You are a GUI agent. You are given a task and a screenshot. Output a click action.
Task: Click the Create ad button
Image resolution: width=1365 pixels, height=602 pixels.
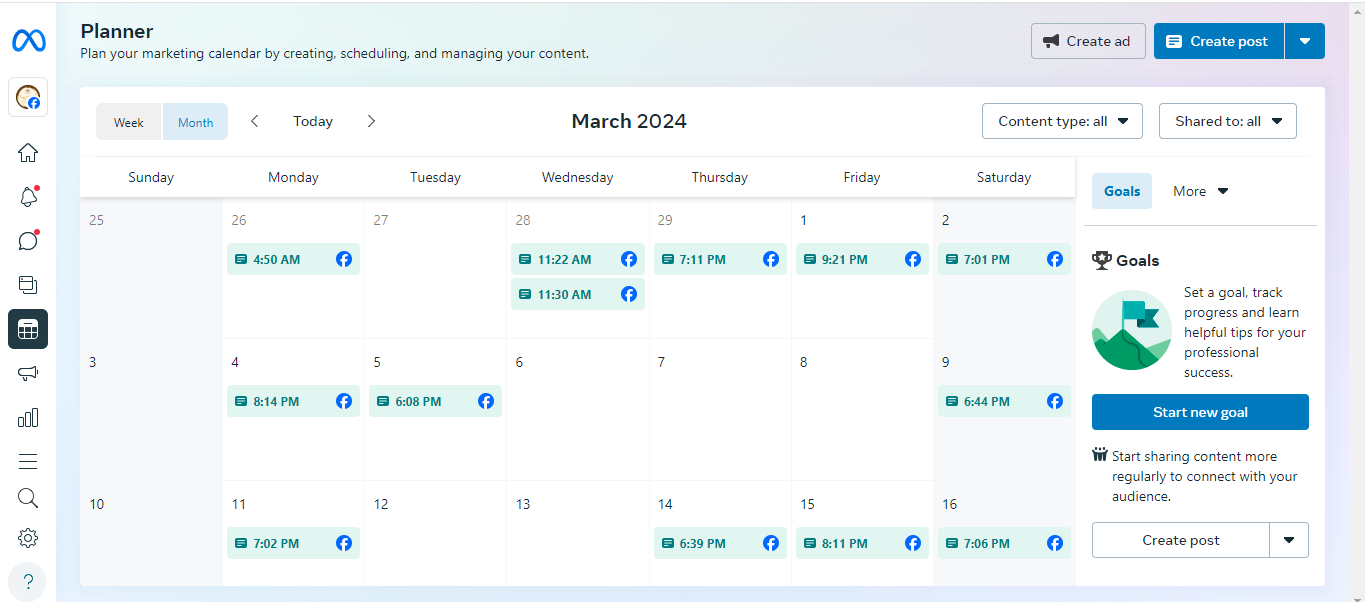(x=1088, y=41)
